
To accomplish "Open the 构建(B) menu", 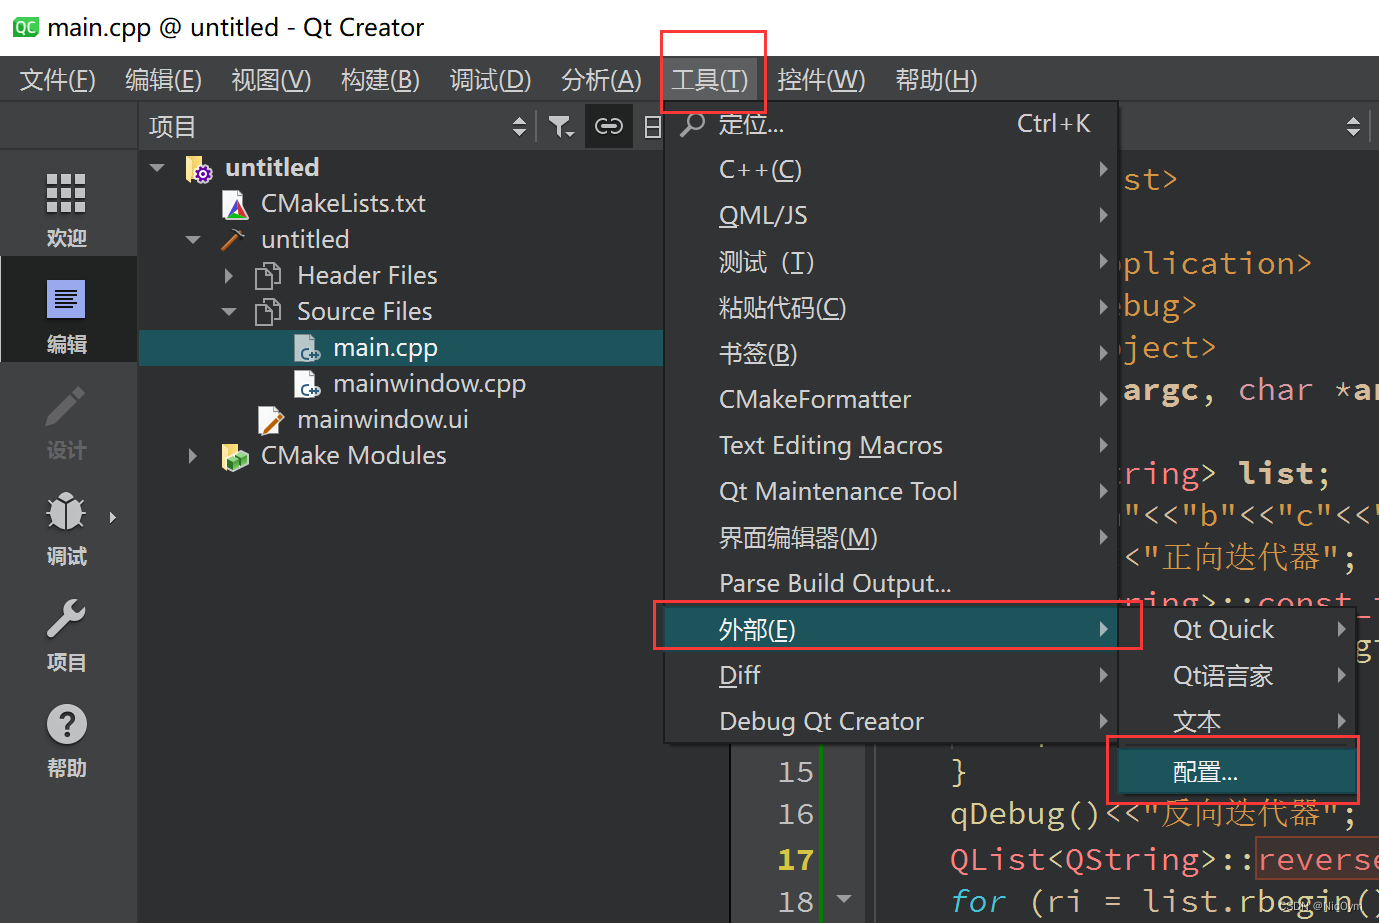I will click(379, 80).
